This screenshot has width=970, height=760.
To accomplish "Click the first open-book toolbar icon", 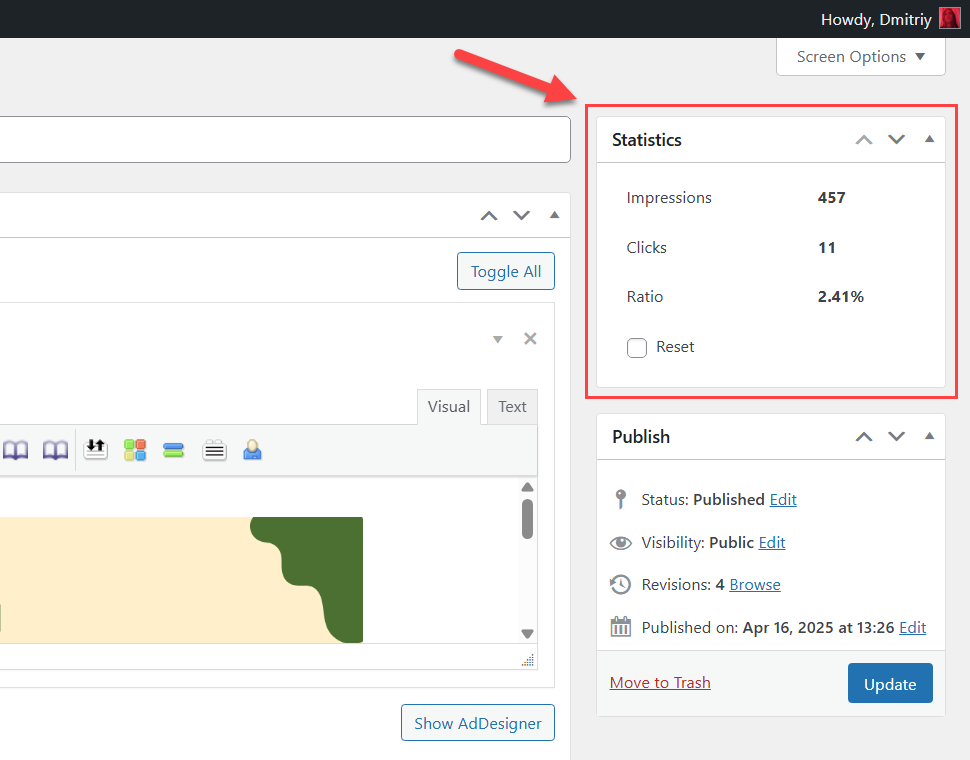I will pos(15,450).
